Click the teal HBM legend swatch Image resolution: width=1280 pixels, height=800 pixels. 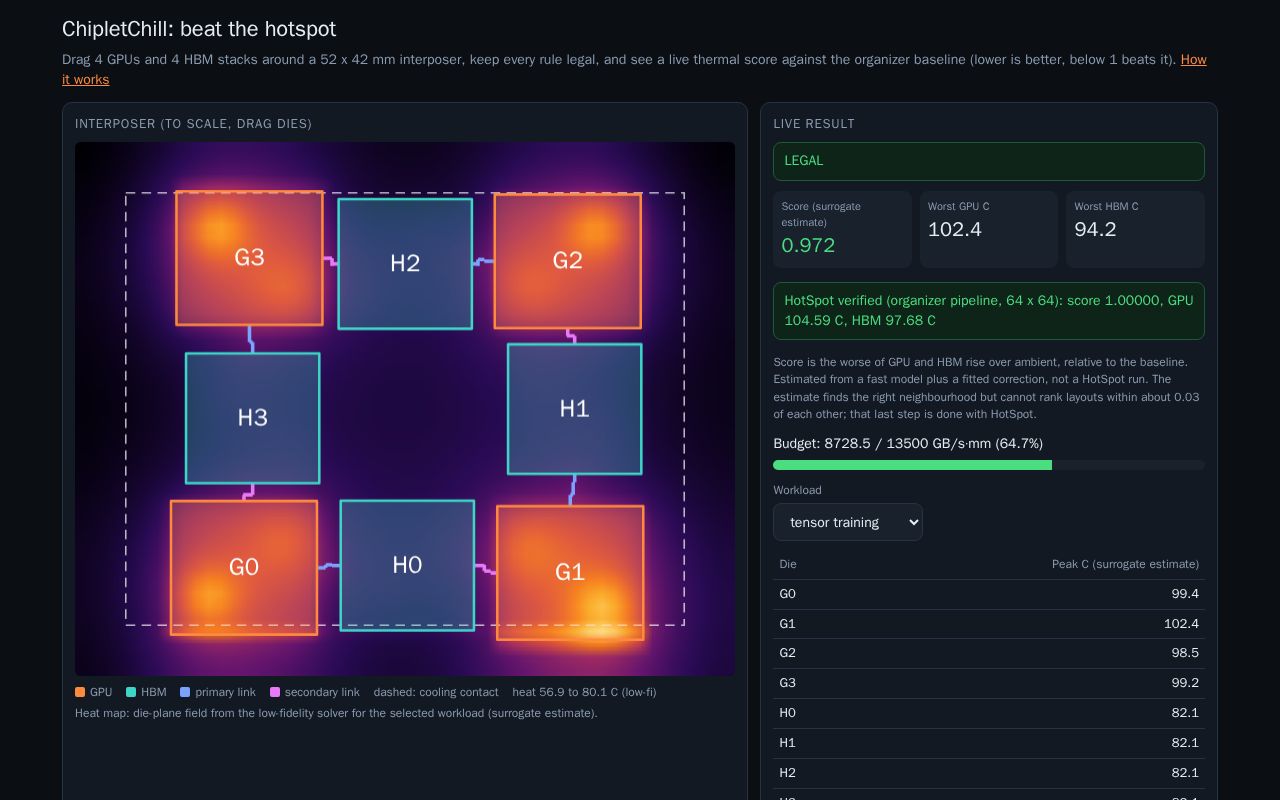click(x=131, y=692)
